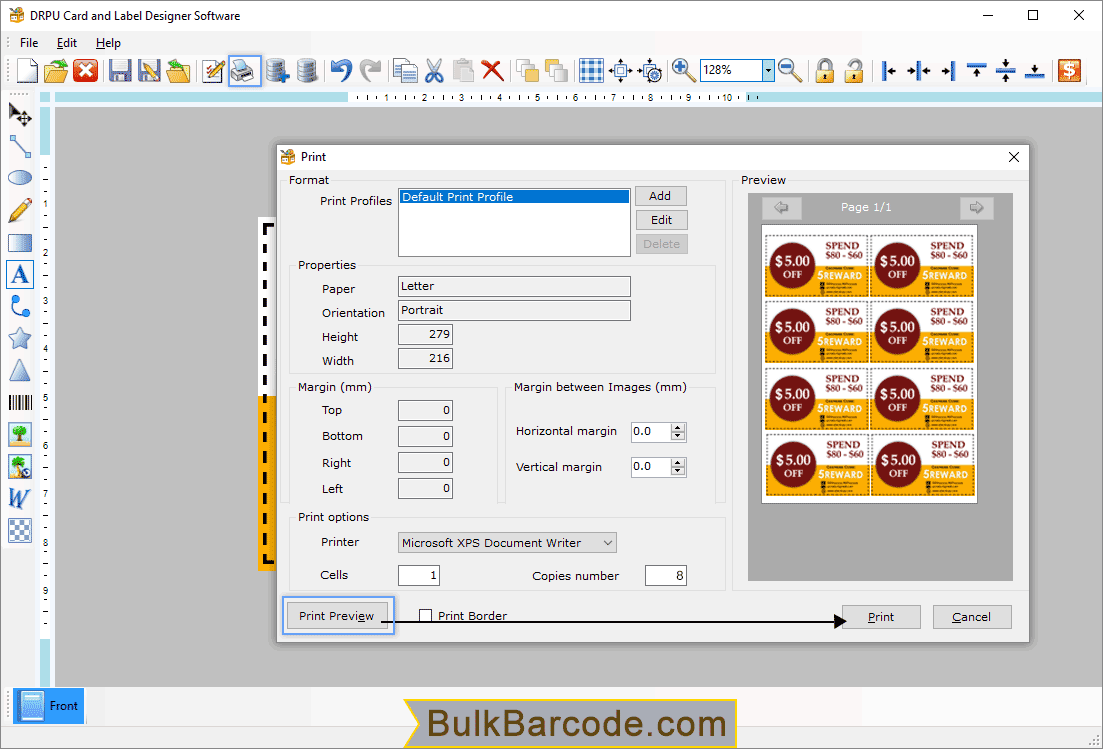1103x749 pixels.
Task: Cancel the Print dialog
Action: tap(971, 617)
